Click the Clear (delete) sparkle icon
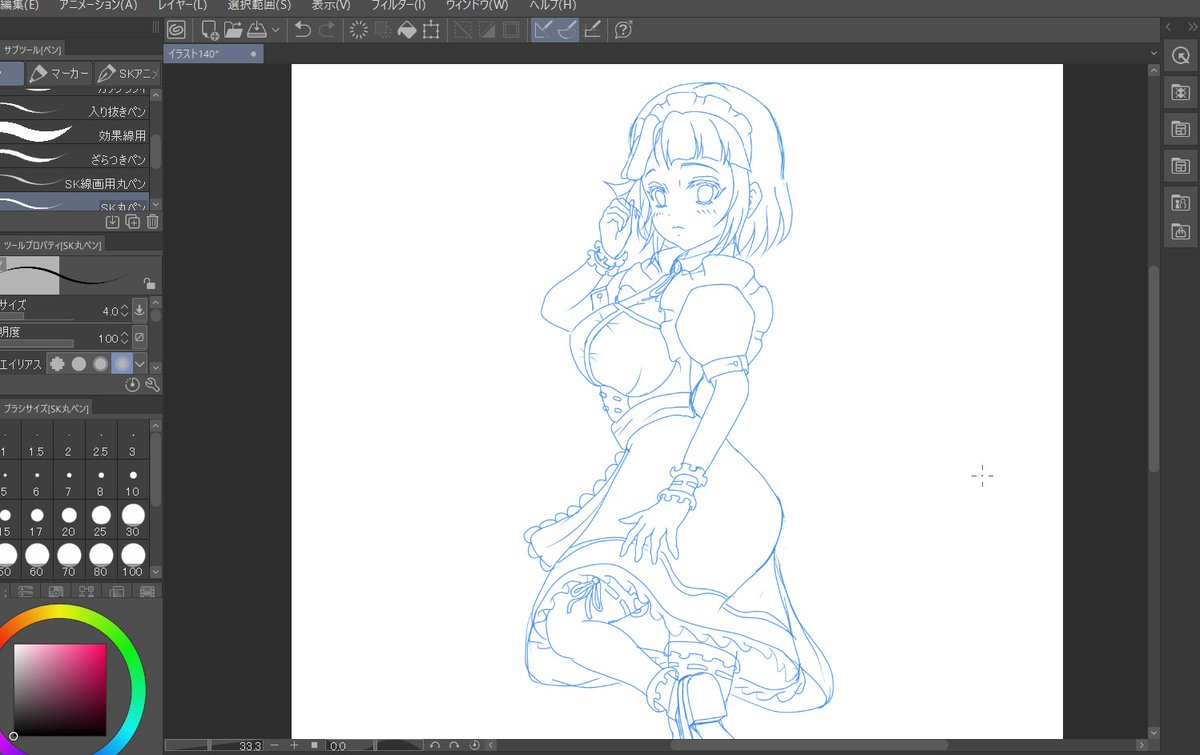The image size is (1200, 755). (x=358, y=30)
